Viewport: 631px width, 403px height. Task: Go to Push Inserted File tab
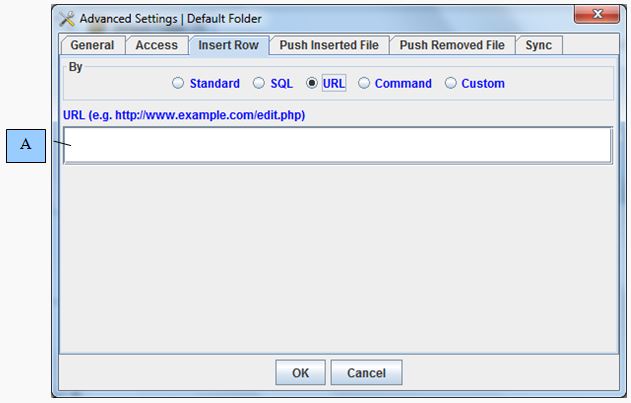[329, 45]
